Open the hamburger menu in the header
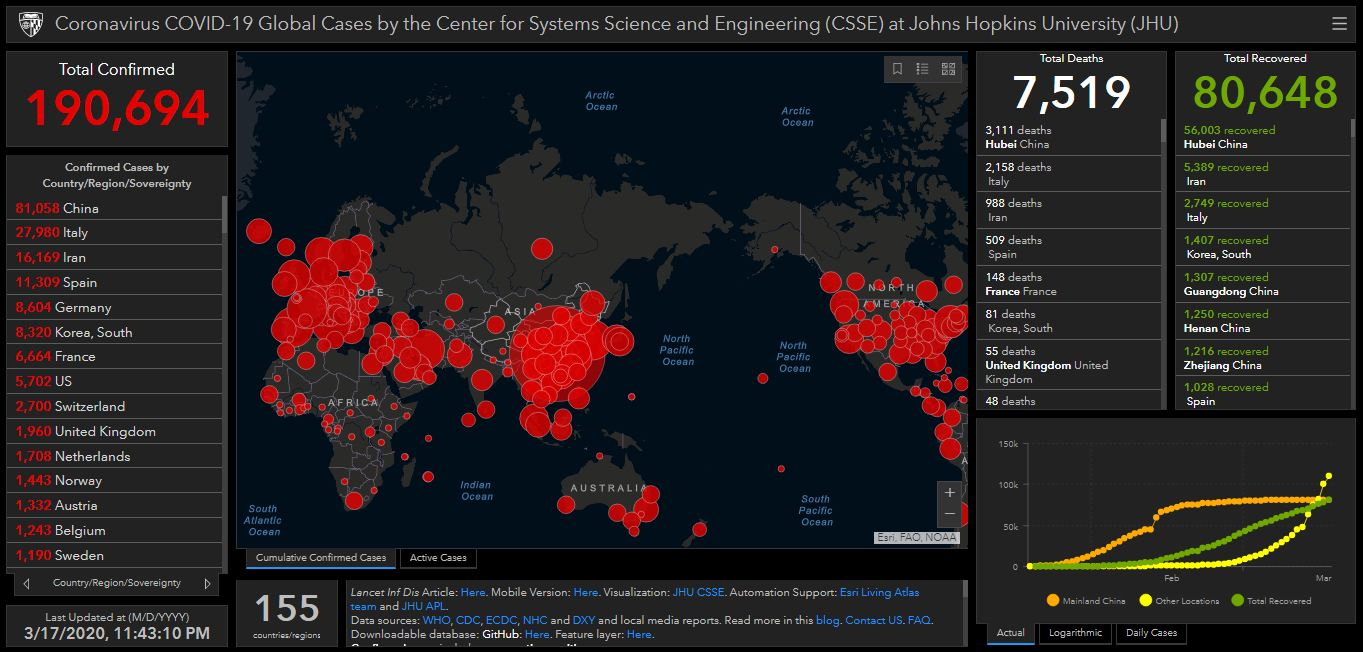 pyautogui.click(x=1339, y=24)
